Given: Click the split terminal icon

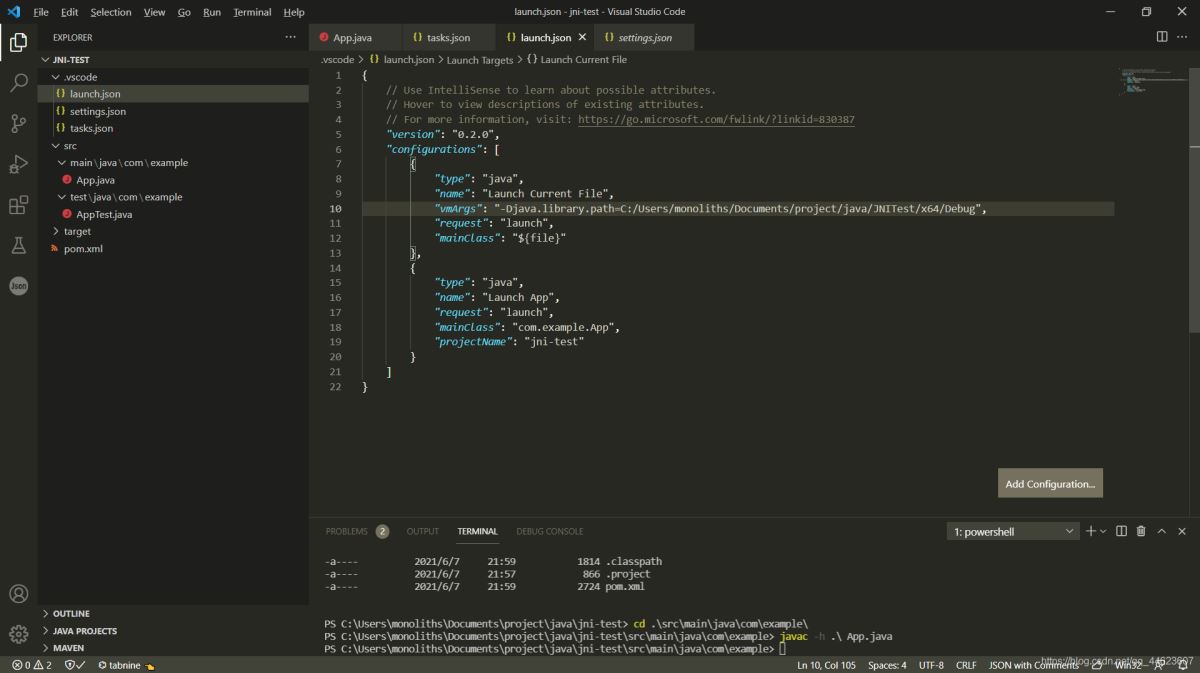Looking at the screenshot, I should tap(1119, 531).
